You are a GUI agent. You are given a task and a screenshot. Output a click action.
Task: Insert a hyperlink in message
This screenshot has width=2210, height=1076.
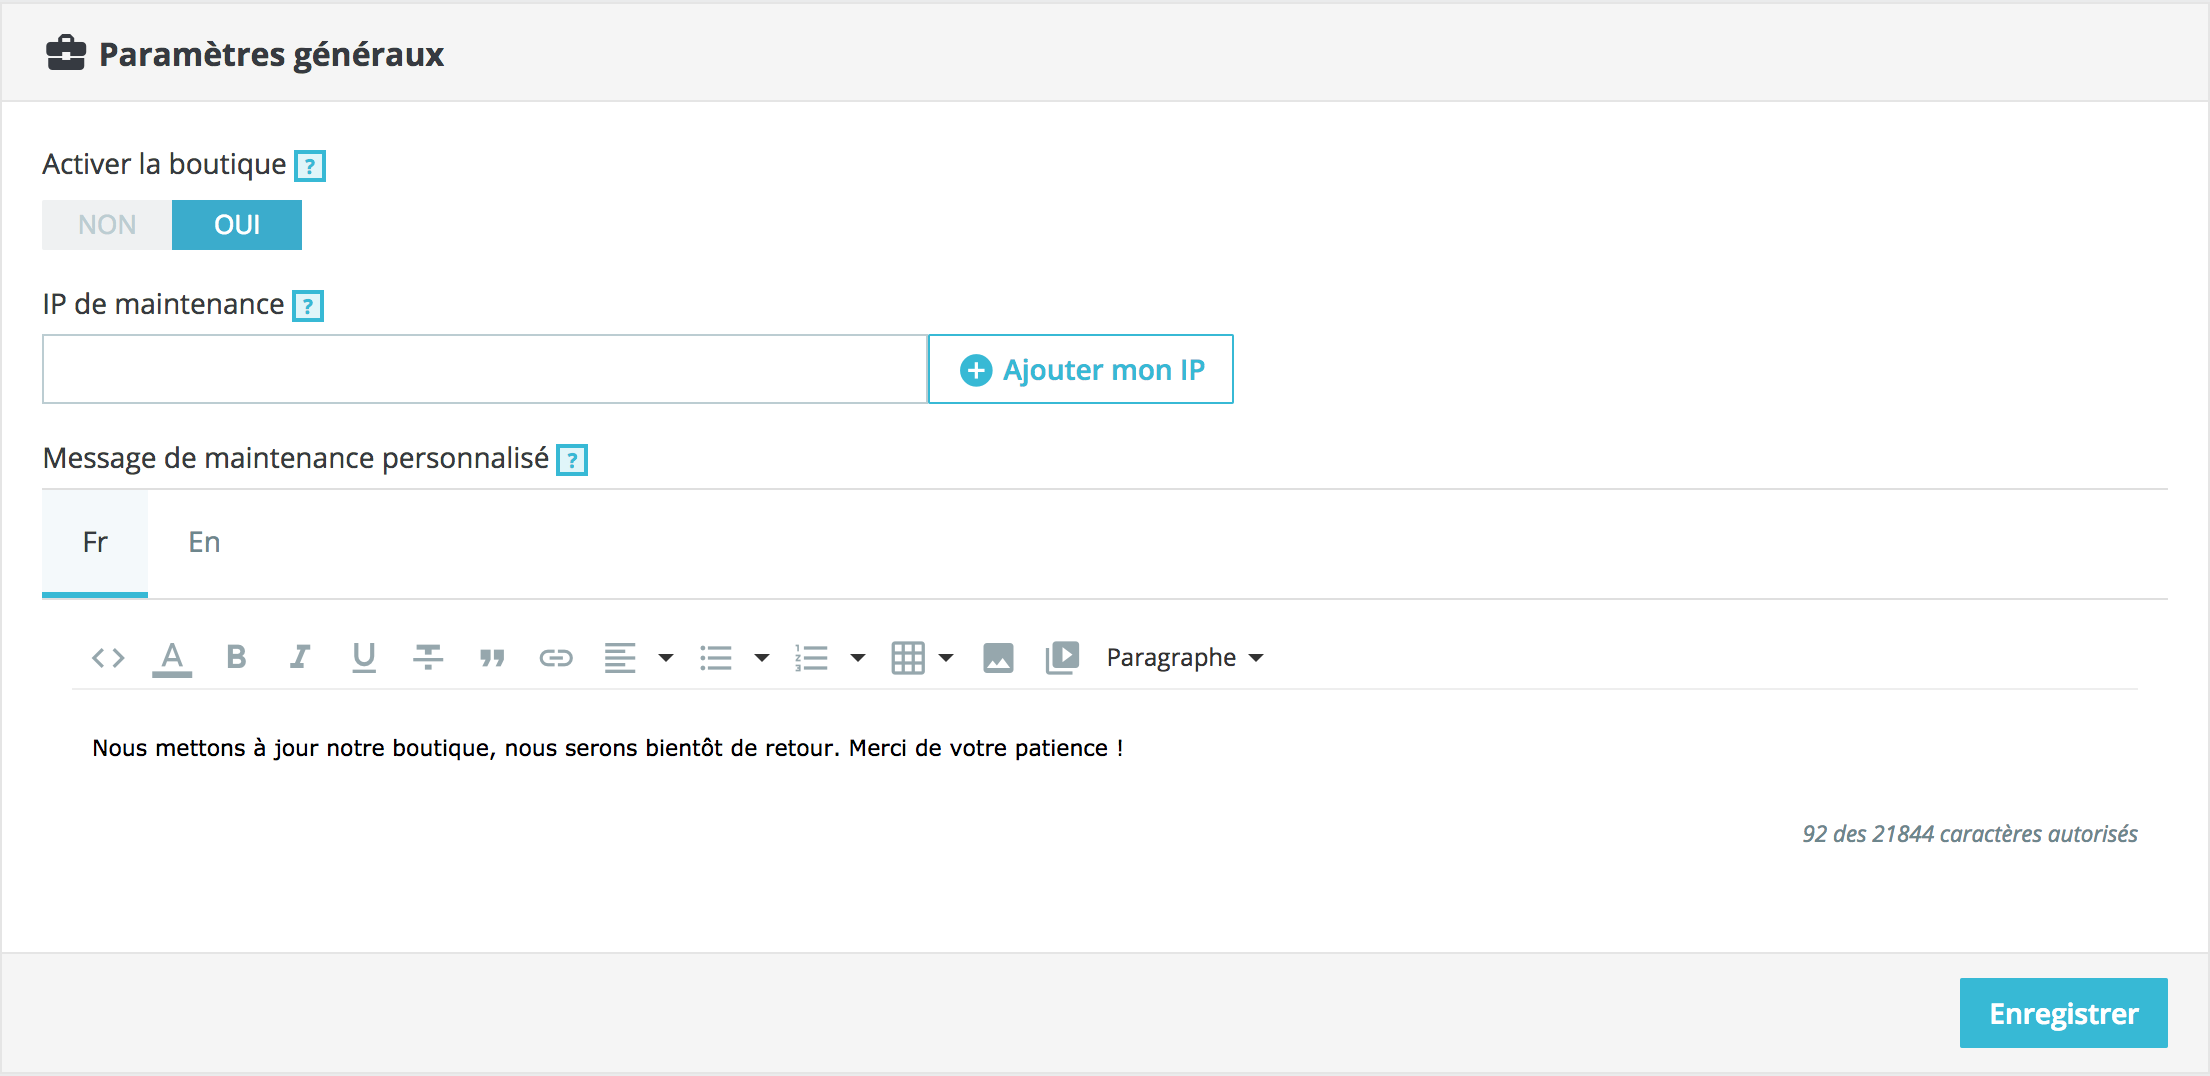tap(556, 657)
